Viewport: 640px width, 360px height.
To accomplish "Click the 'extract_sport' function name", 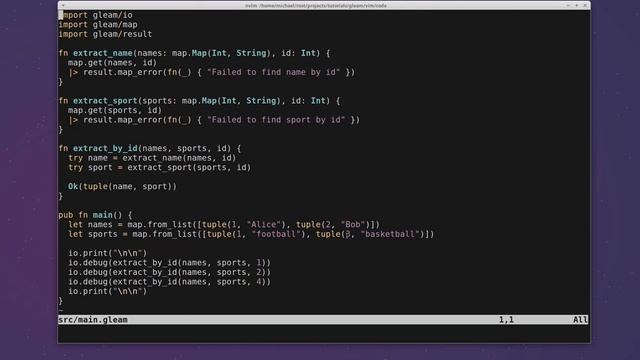I will point(105,101).
